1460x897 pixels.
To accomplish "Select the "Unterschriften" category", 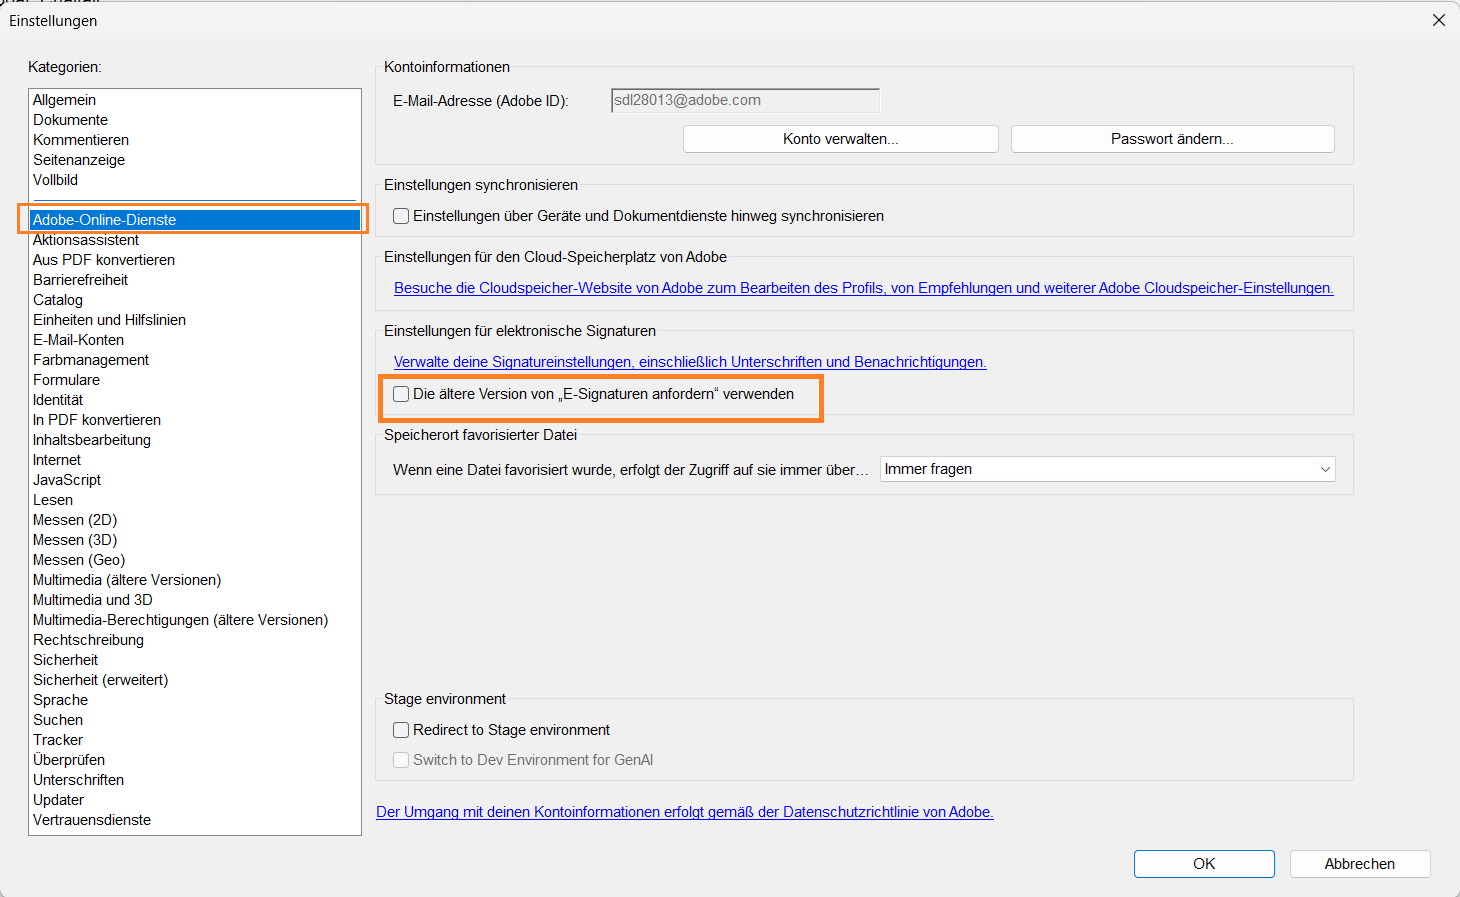I will [x=78, y=779].
